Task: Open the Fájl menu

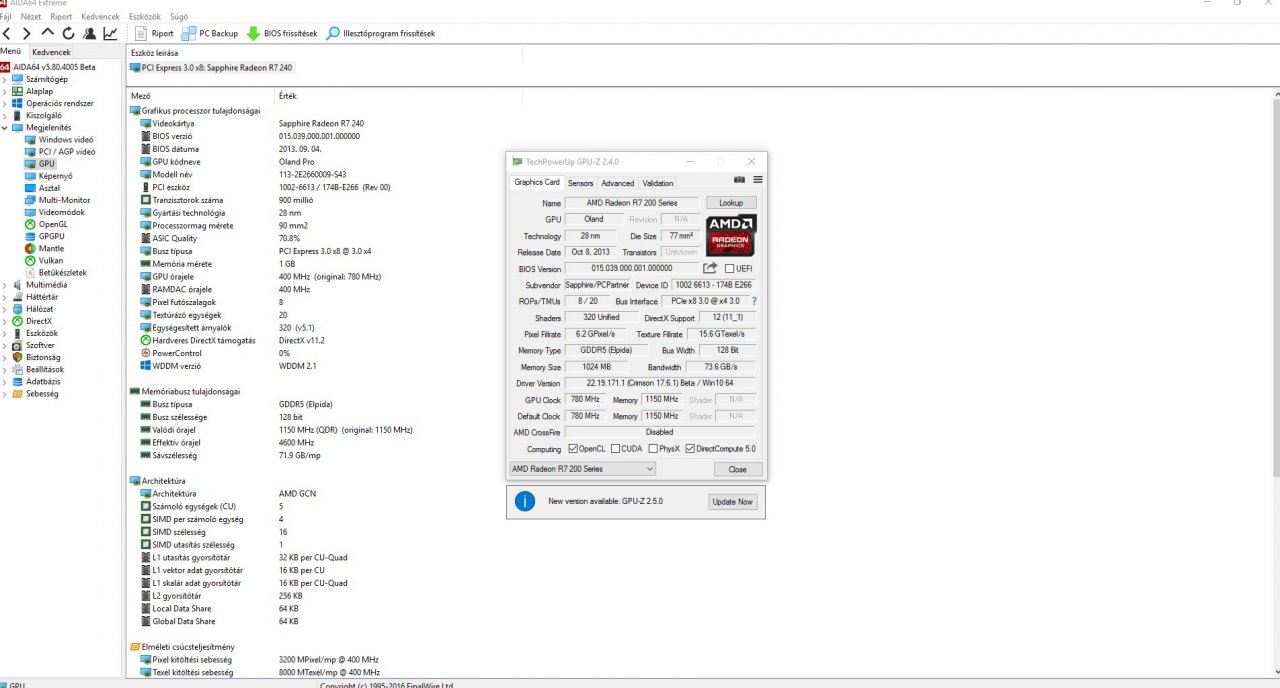Action: (x=6, y=17)
